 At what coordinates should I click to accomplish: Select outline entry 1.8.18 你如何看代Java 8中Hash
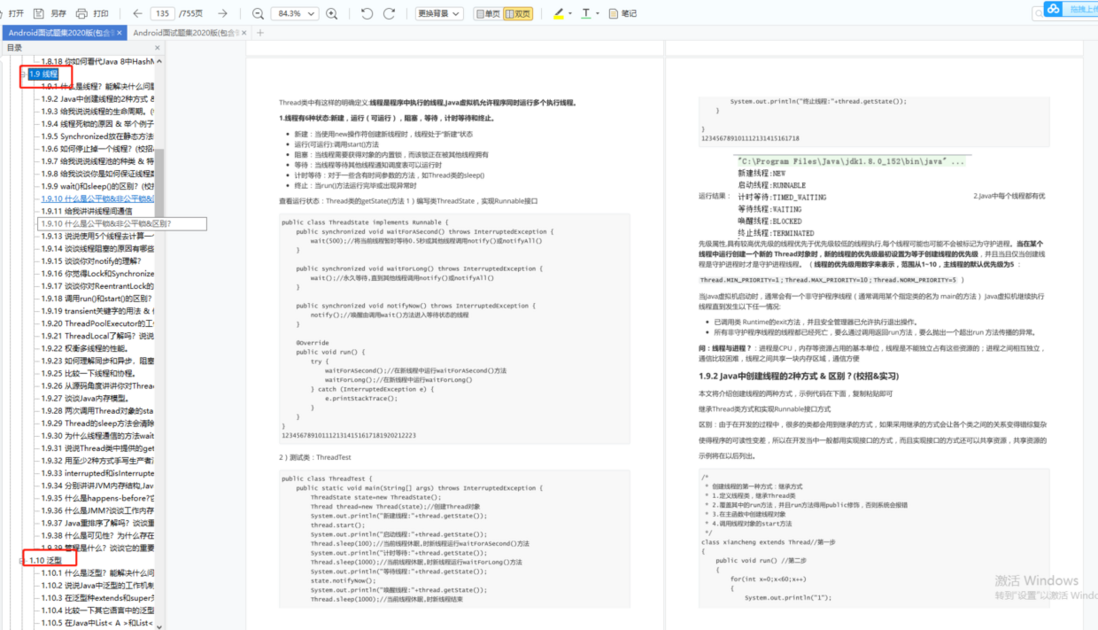97,62
